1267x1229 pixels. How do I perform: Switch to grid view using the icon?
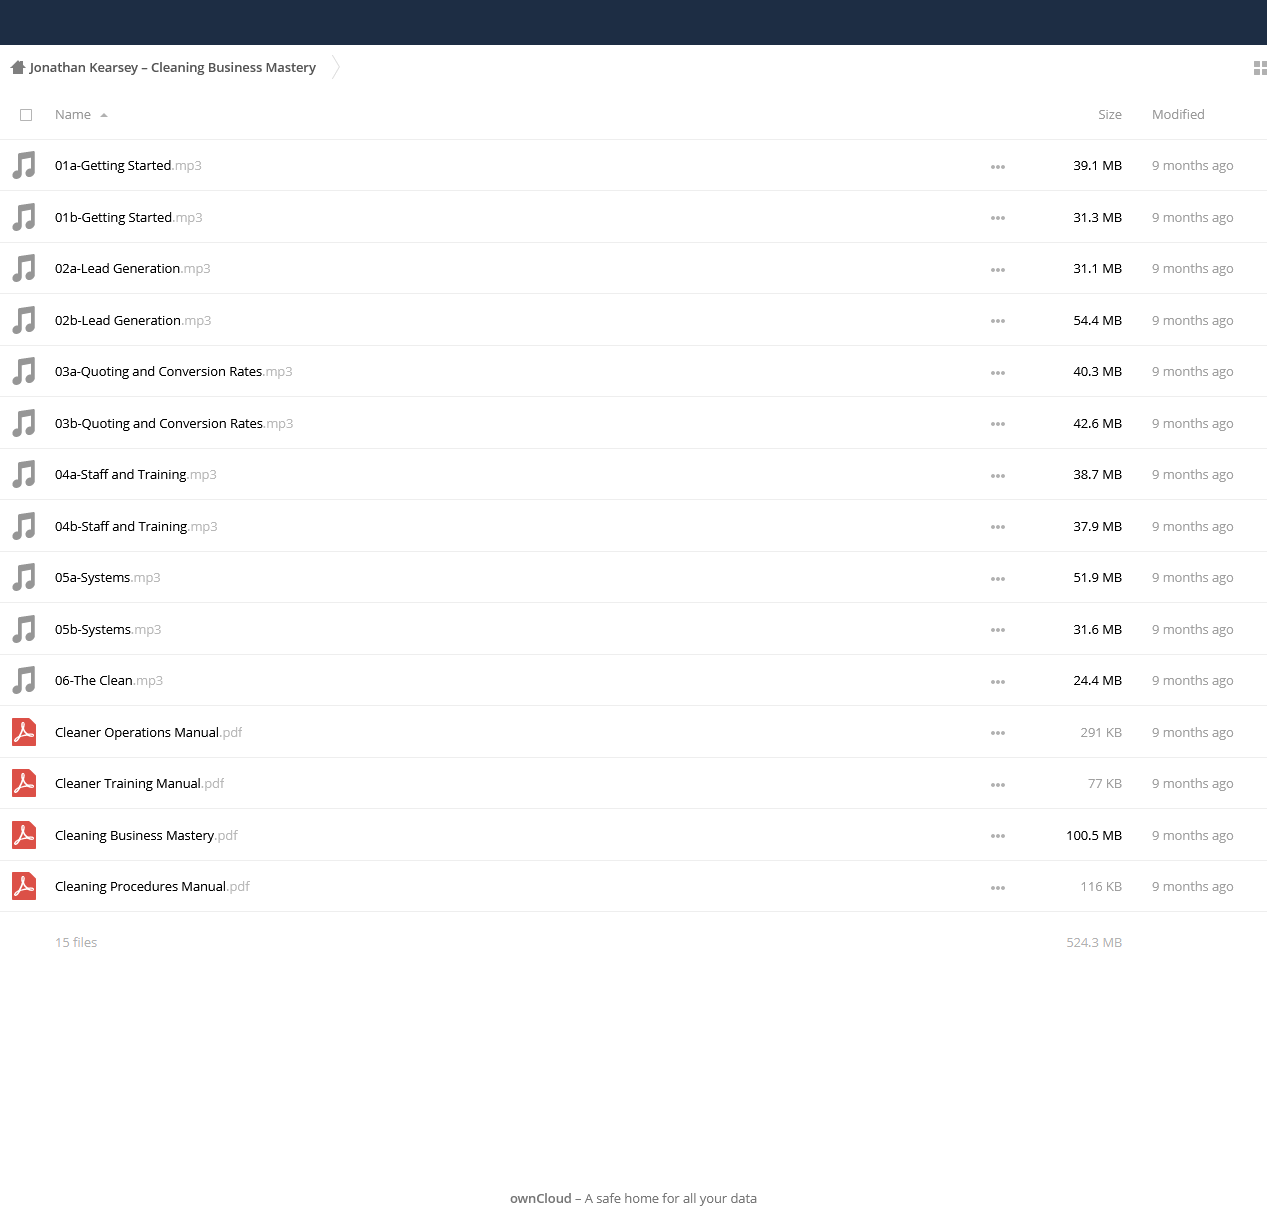pos(1260,68)
